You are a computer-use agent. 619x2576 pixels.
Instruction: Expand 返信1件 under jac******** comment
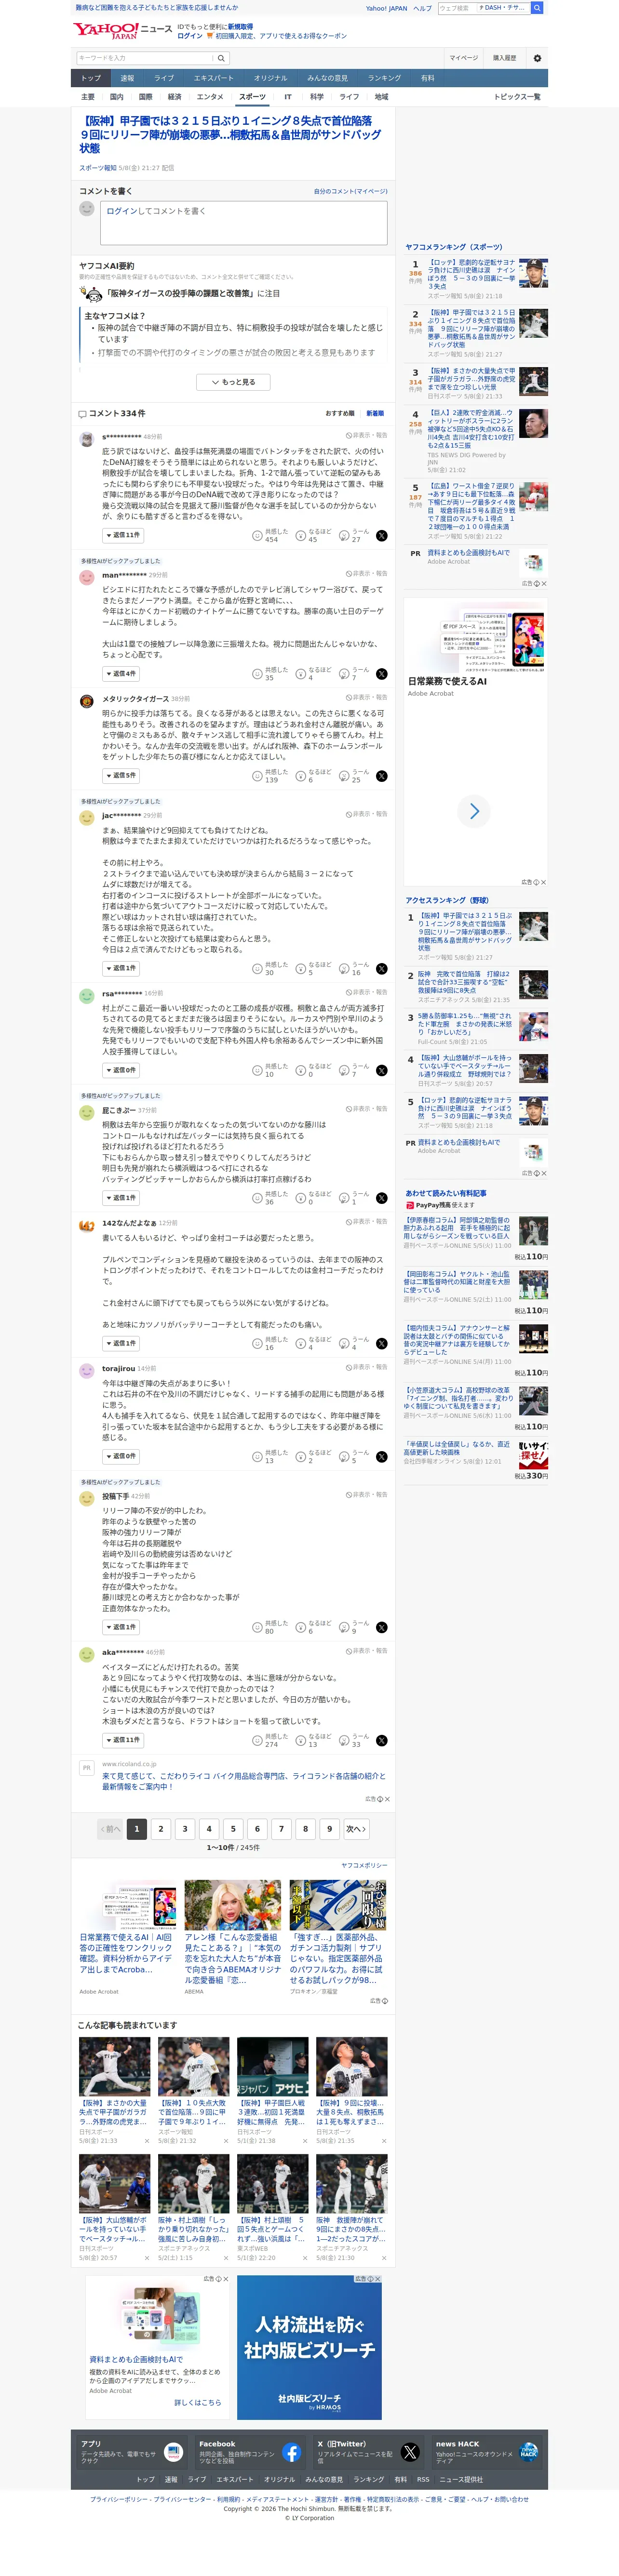coord(121,968)
